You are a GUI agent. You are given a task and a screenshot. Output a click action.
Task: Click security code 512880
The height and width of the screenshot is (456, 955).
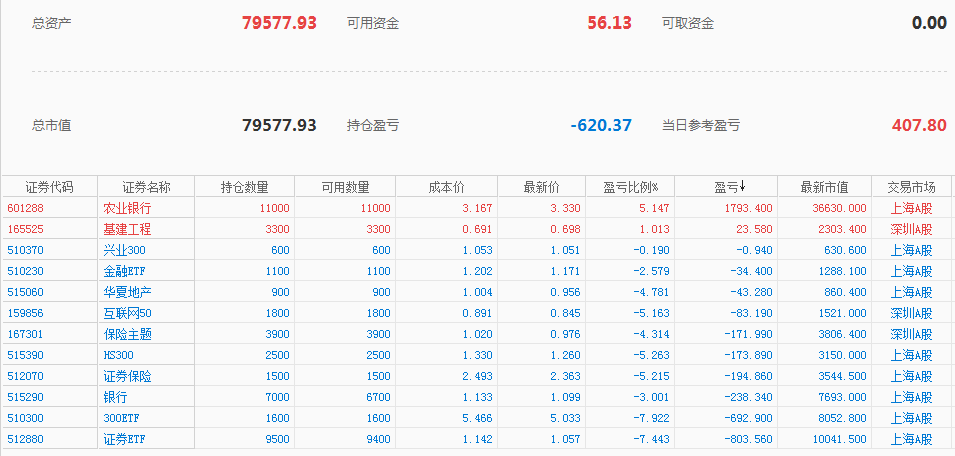[x=26, y=439]
